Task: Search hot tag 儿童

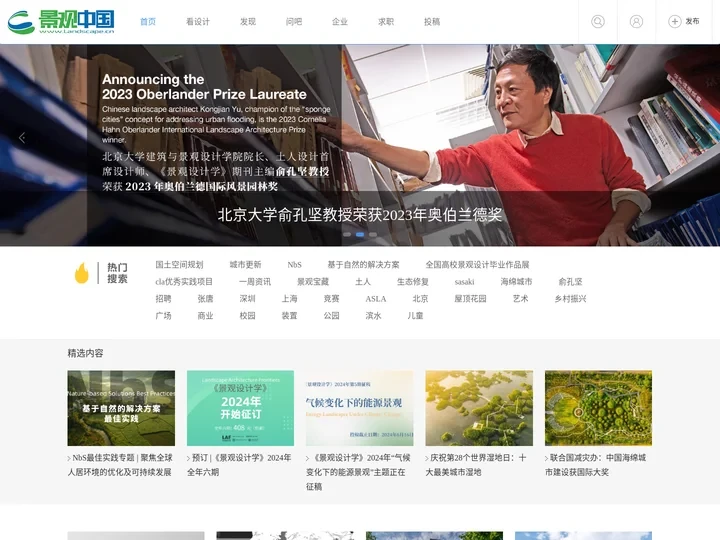Action: coord(415,315)
